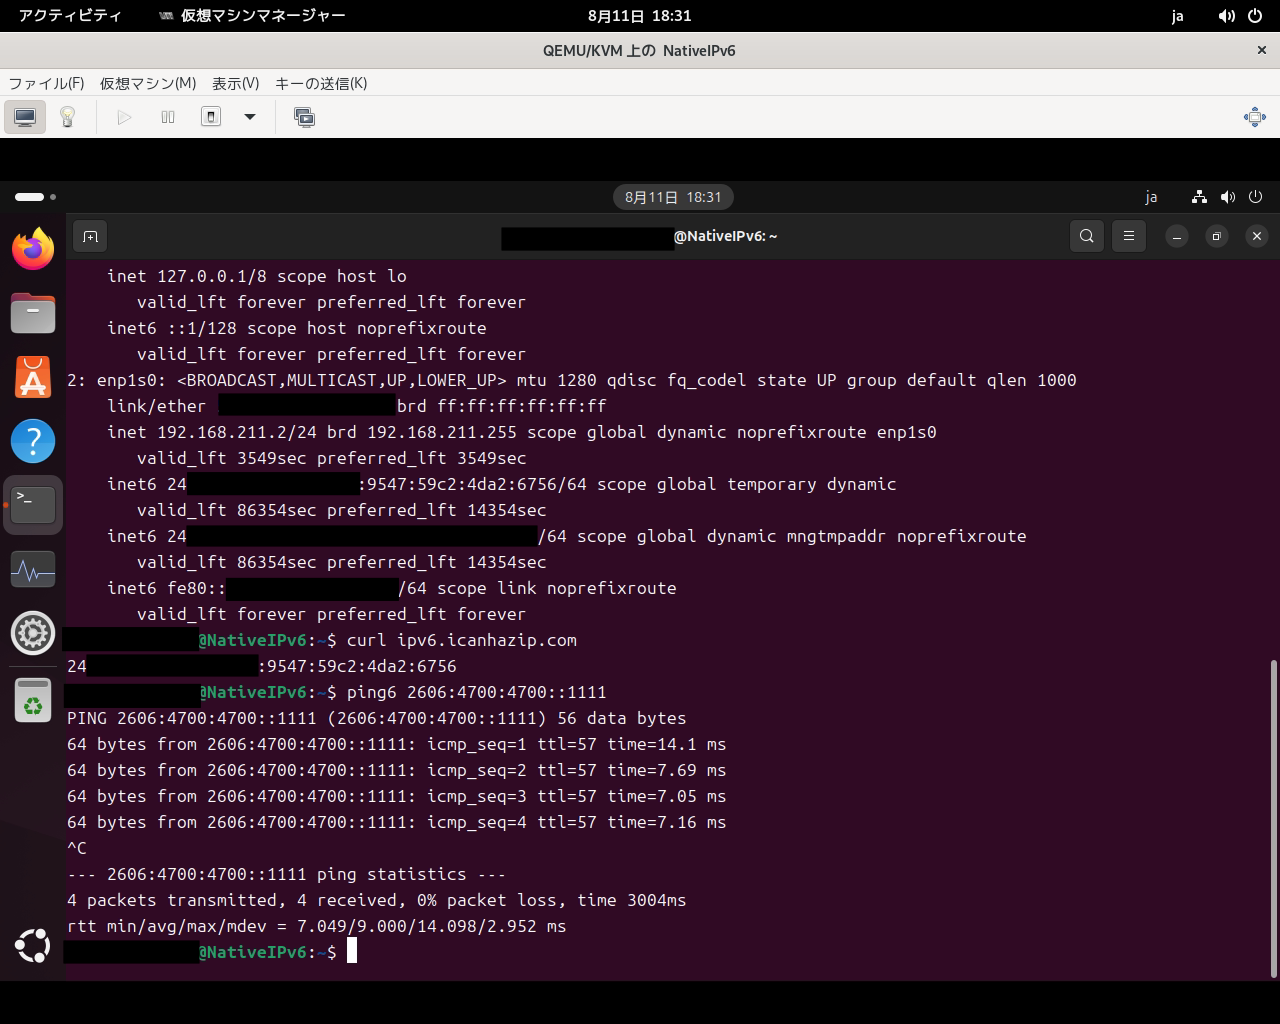Open the 仮想マシン menu
Screen dimensions: 1280x1024
(x=148, y=84)
